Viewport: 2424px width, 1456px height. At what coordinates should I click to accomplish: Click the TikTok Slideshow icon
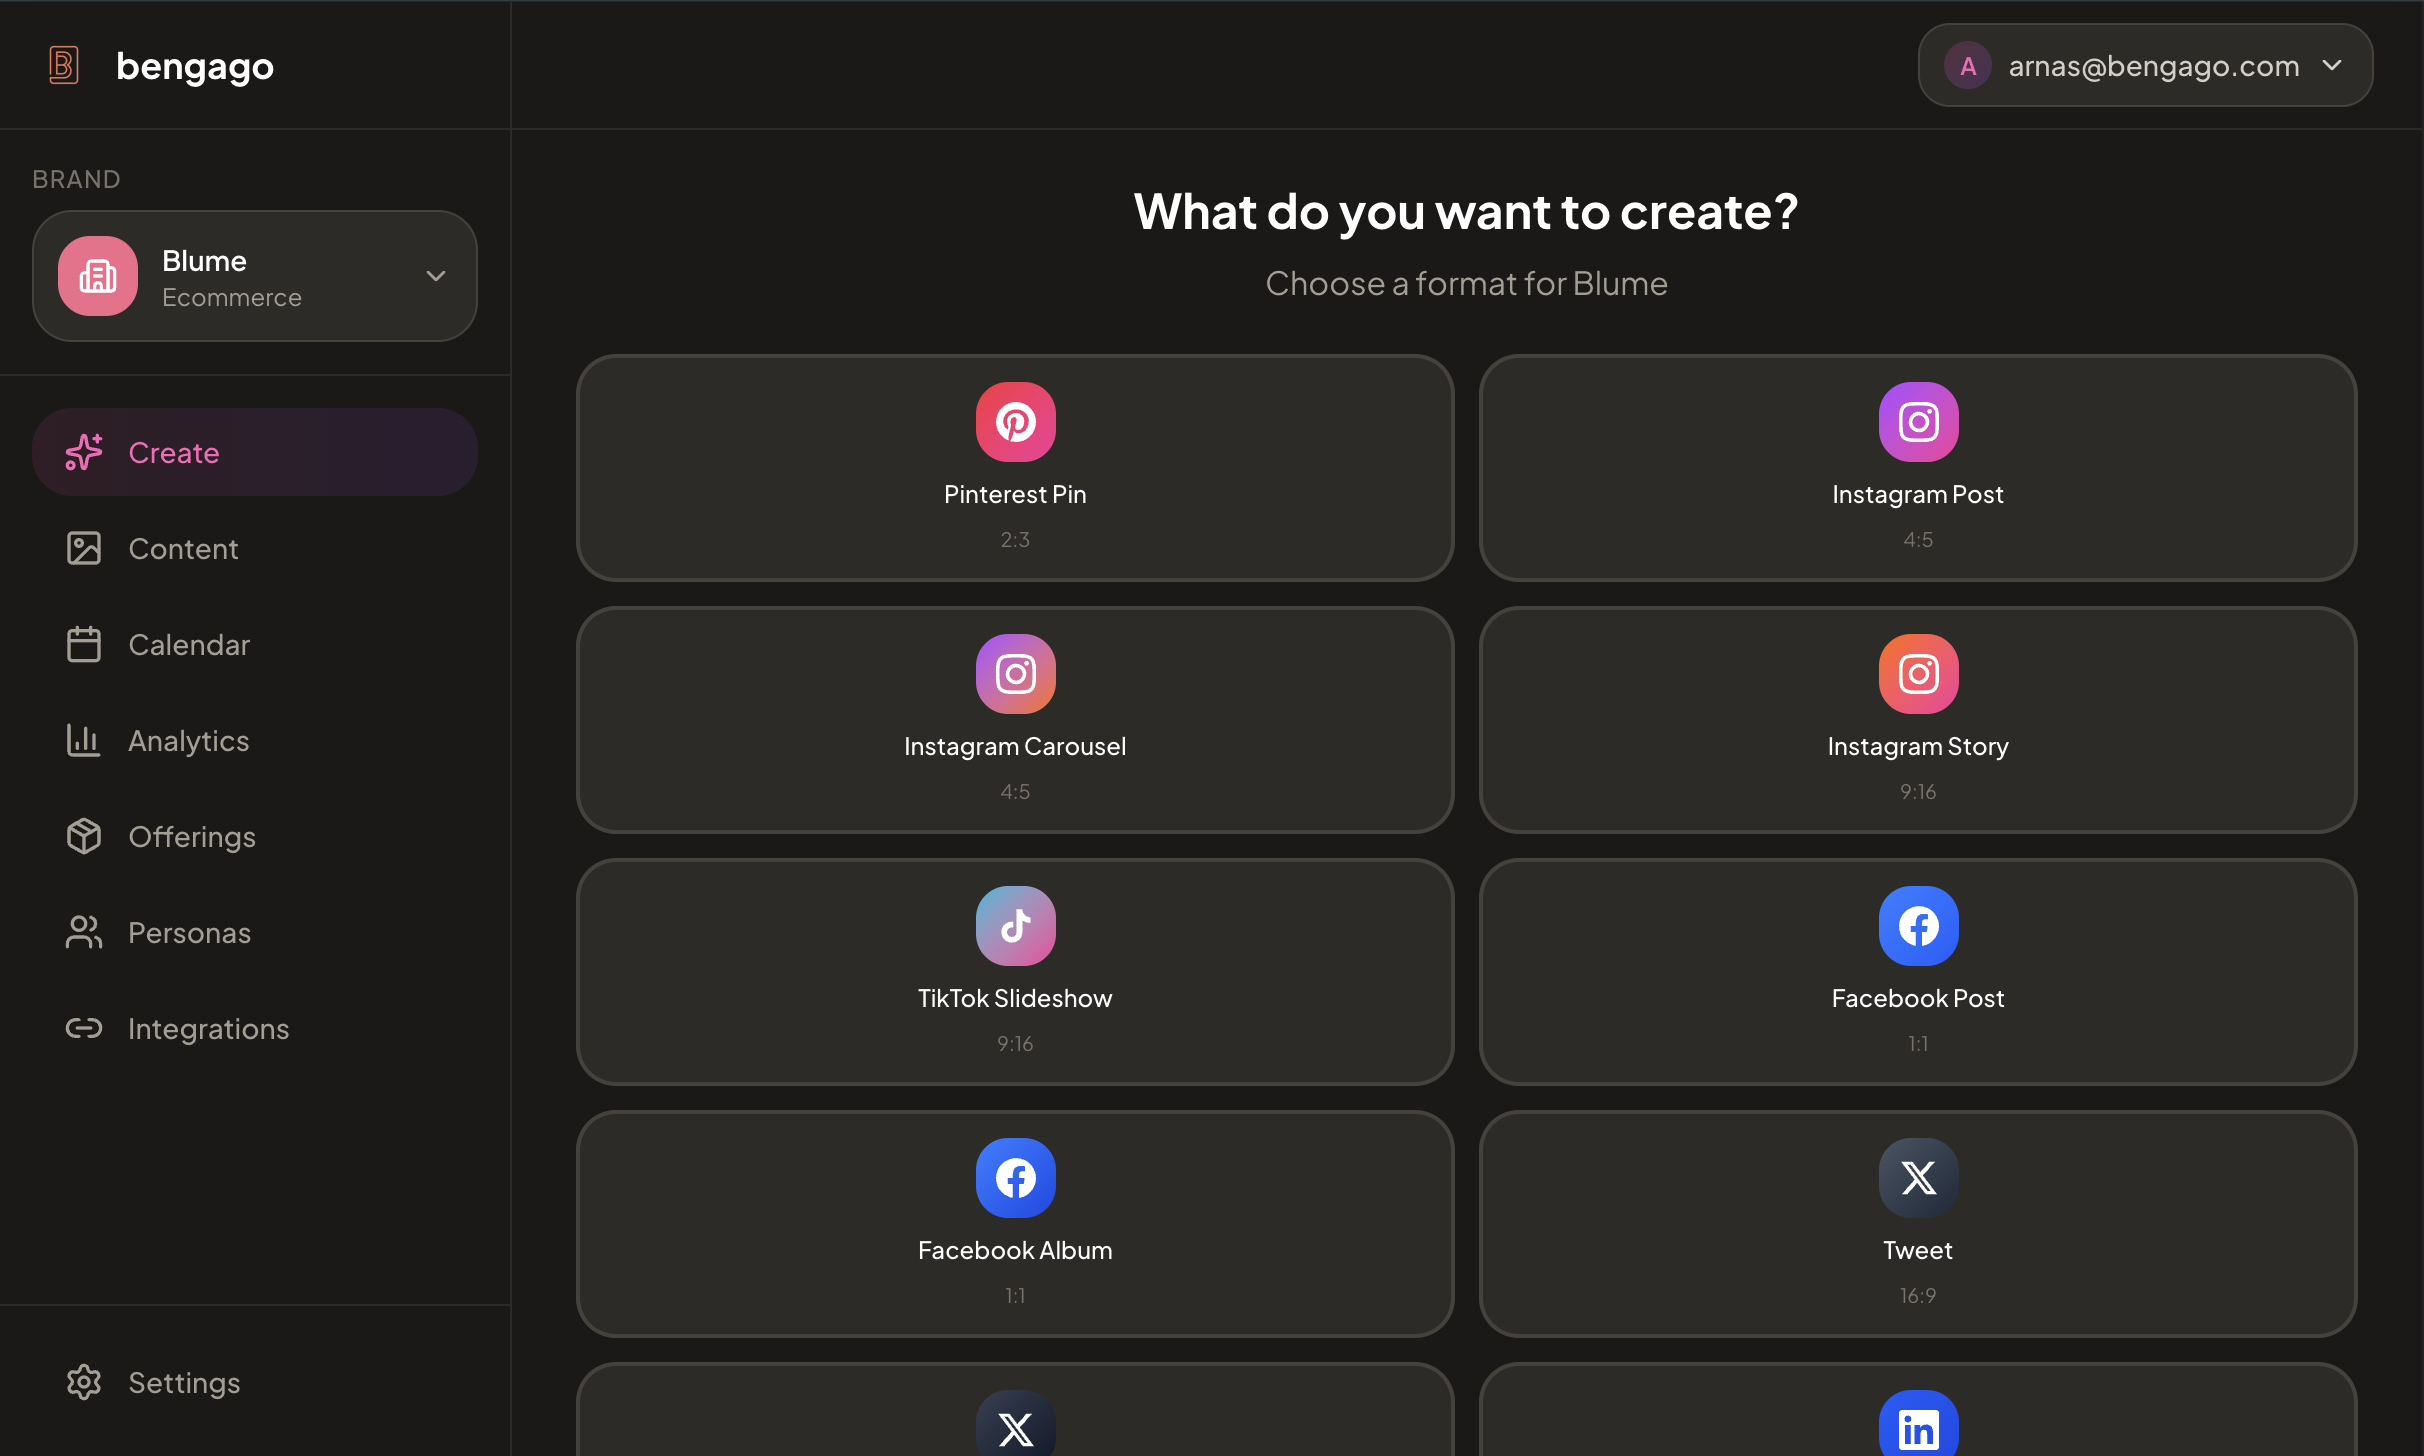click(x=1015, y=926)
